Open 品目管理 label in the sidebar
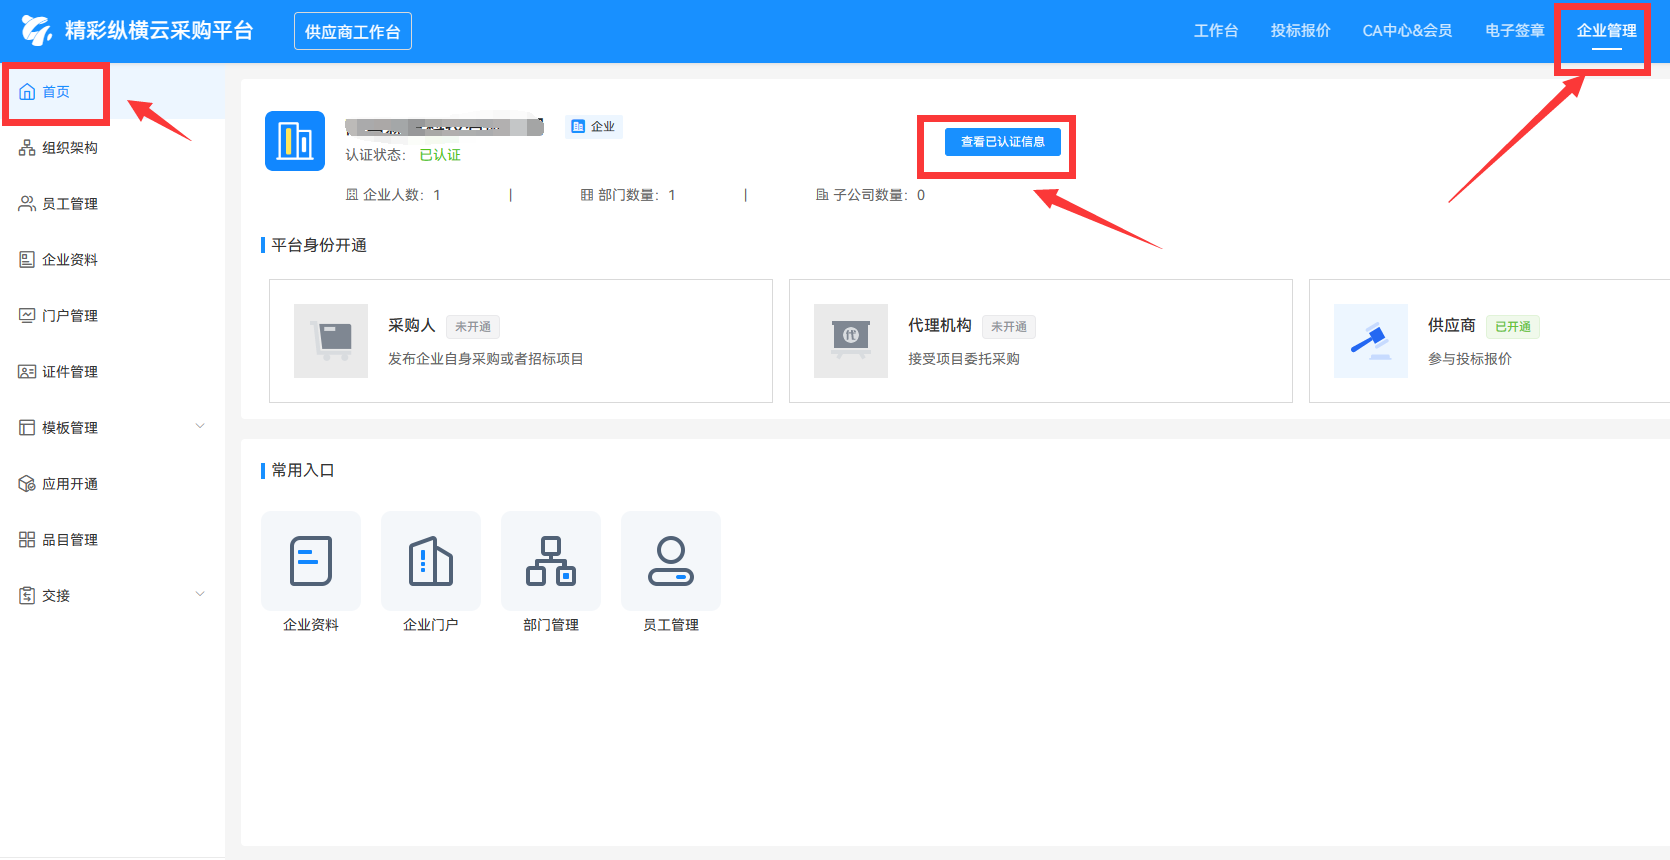1670x860 pixels. pos(70,540)
